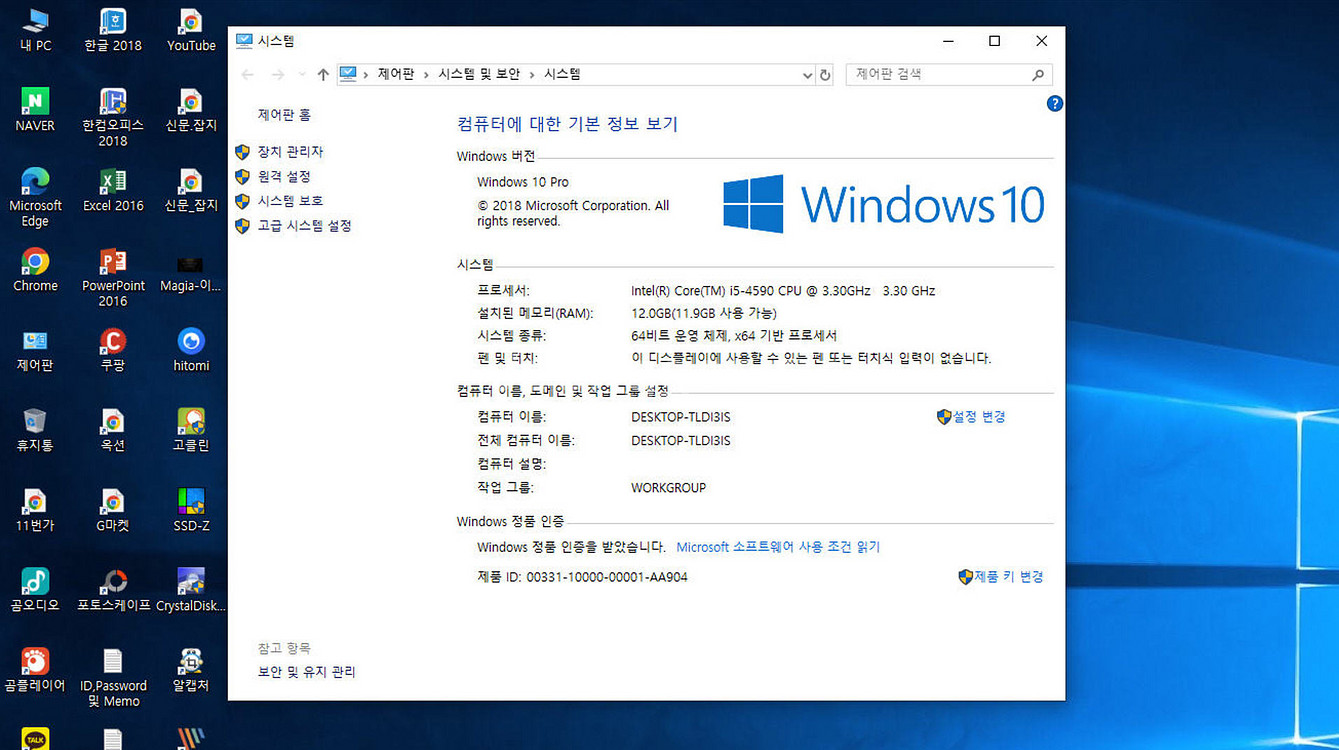The image size is (1339, 750).
Task: Open the 쿠팡 desktop icon
Action: (113, 349)
